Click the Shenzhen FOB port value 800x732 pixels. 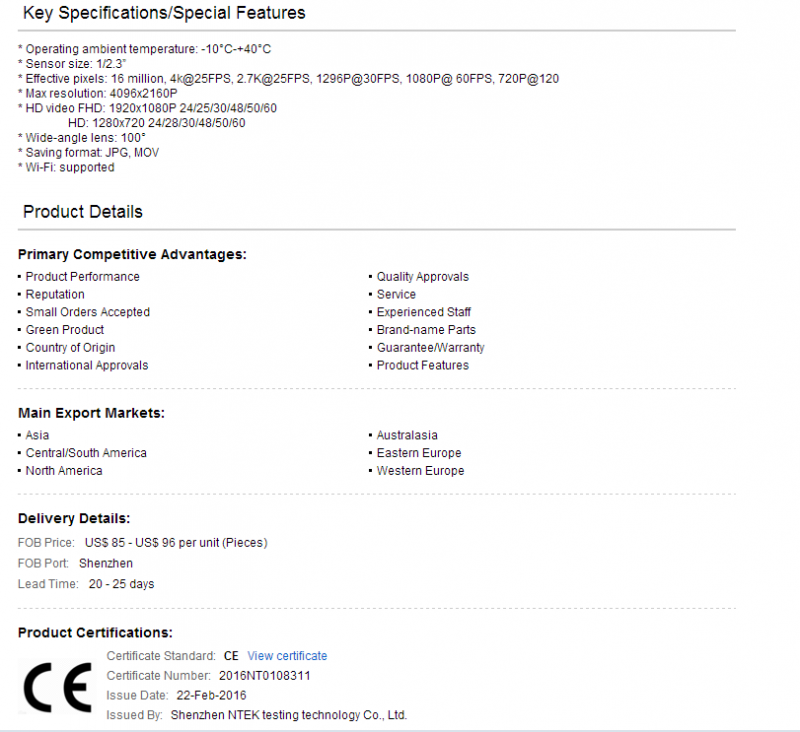[x=106, y=563]
